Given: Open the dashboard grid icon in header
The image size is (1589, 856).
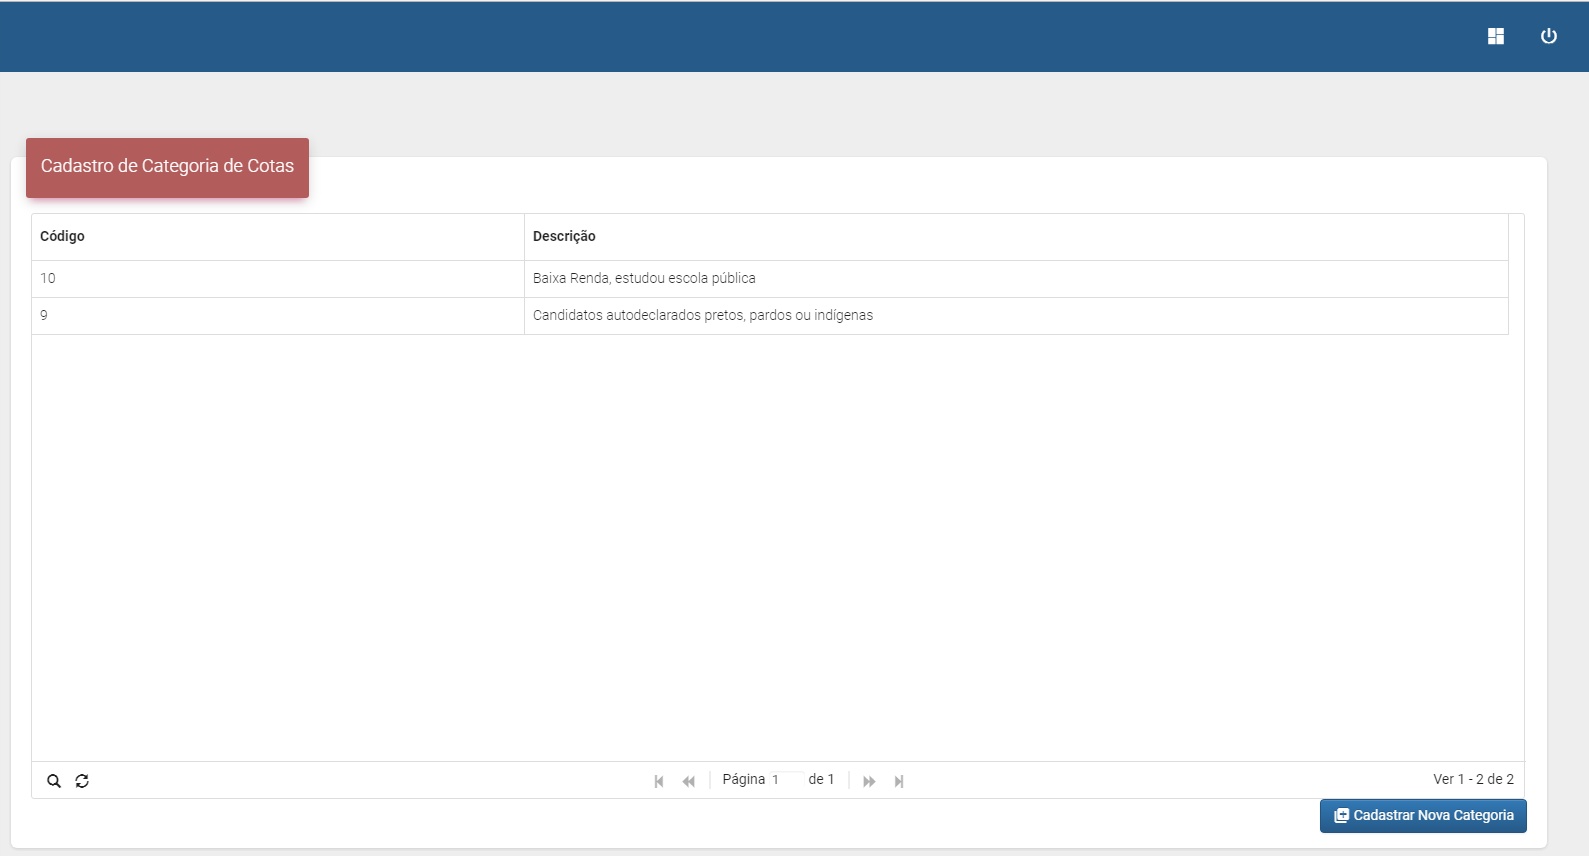Looking at the screenshot, I should pos(1495,37).
